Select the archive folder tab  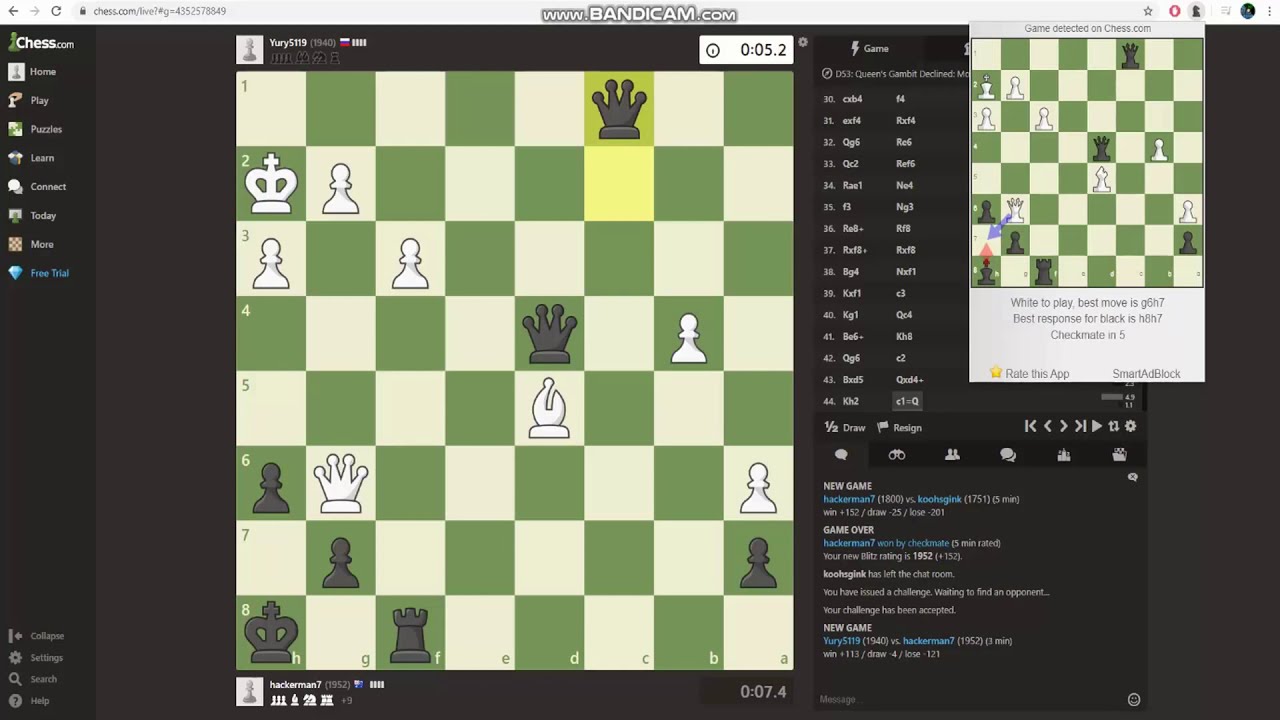click(1119, 455)
